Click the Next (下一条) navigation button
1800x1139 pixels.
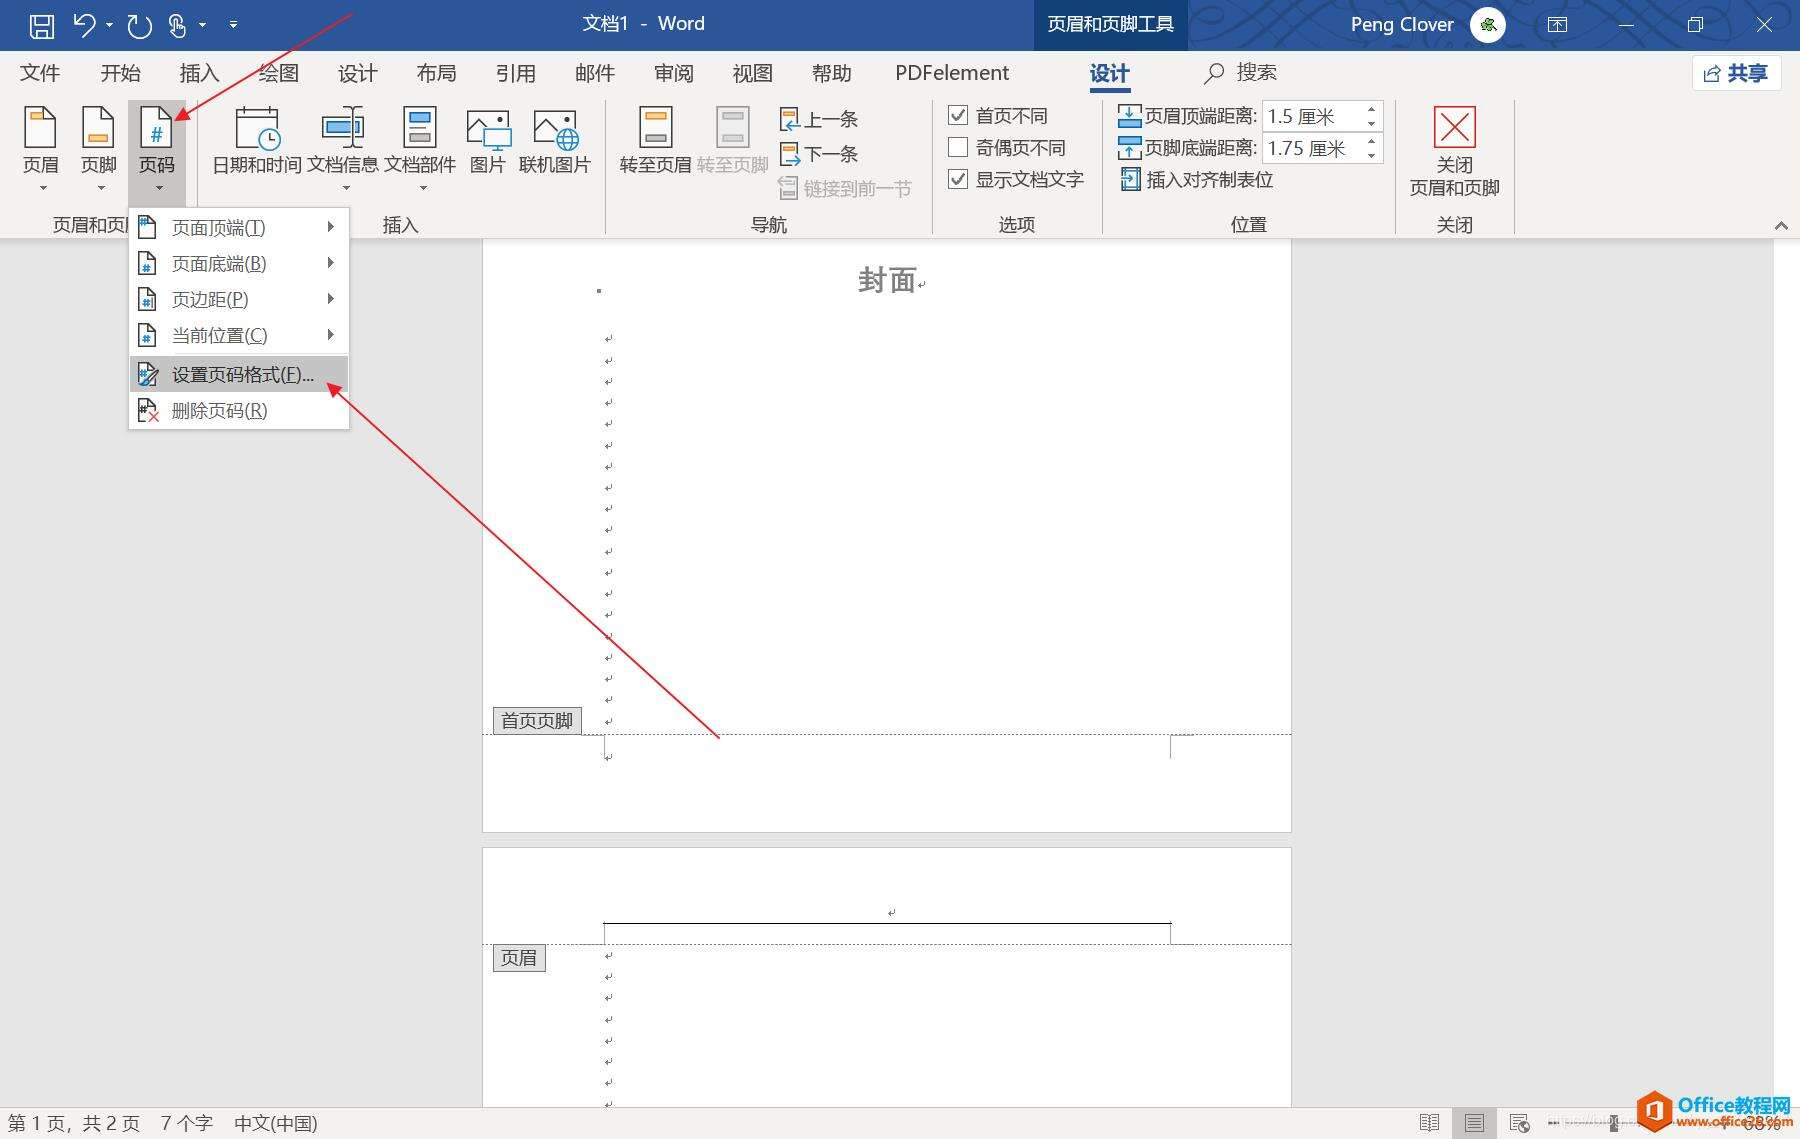coord(819,154)
